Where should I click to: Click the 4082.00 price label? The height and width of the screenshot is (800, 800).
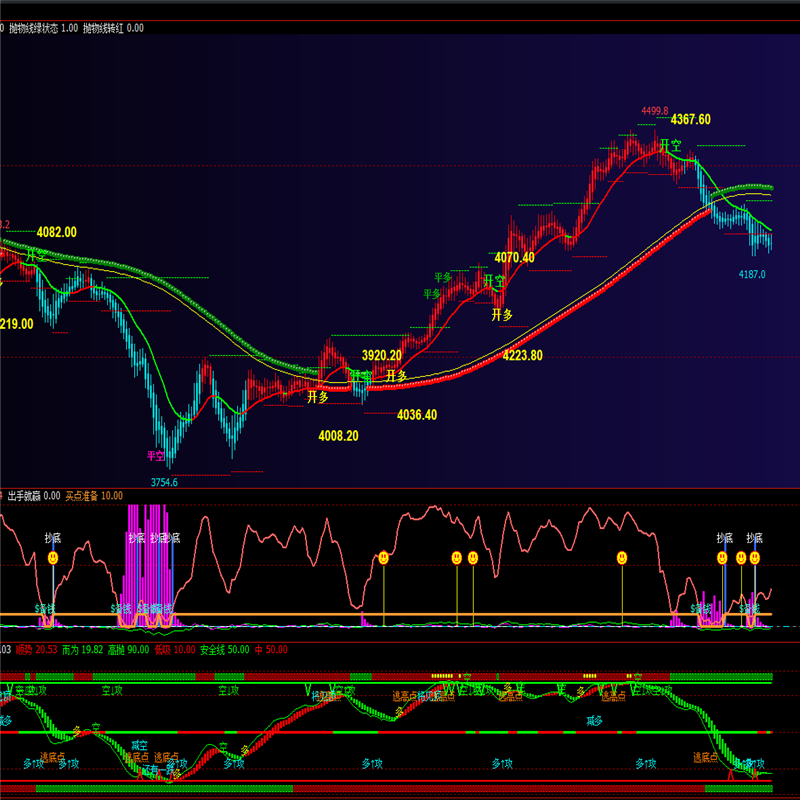[57, 232]
